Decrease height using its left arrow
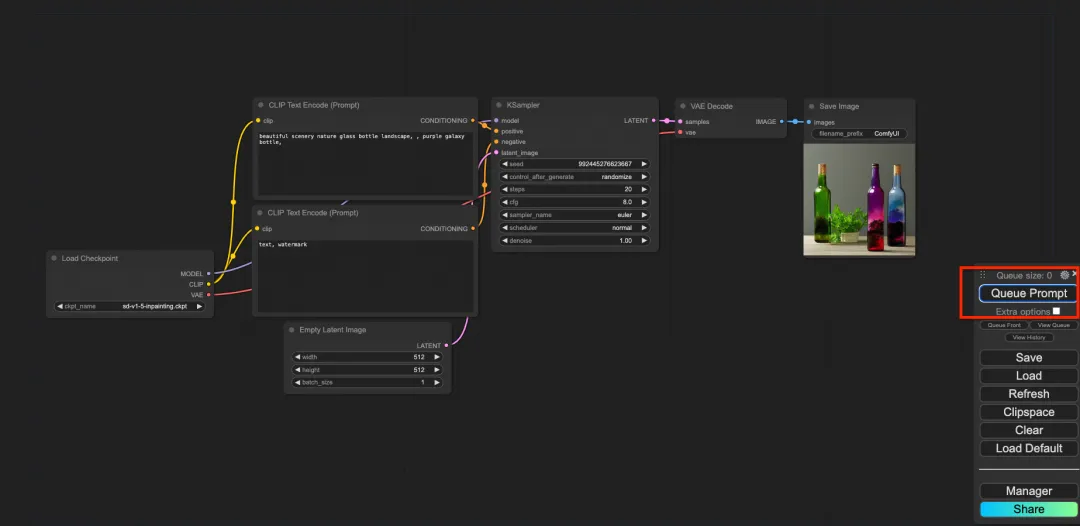Screen dimensions: 1080x526 (x=298, y=370)
